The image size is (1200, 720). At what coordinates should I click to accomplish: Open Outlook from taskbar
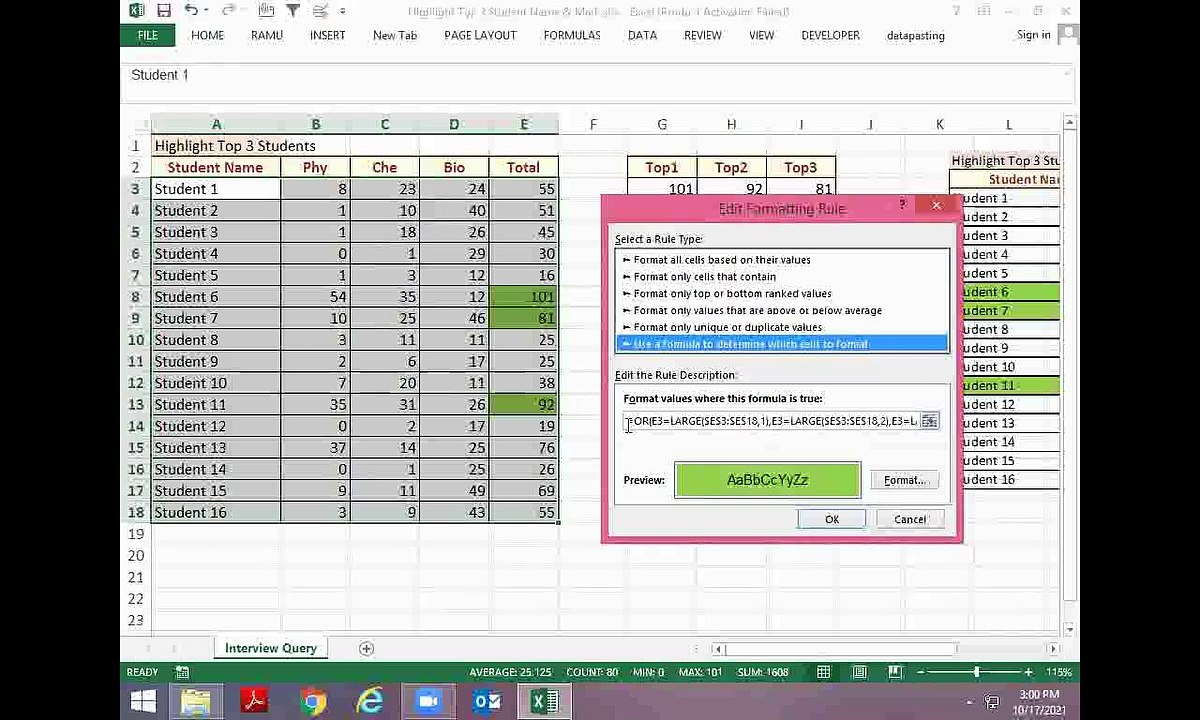(x=487, y=702)
